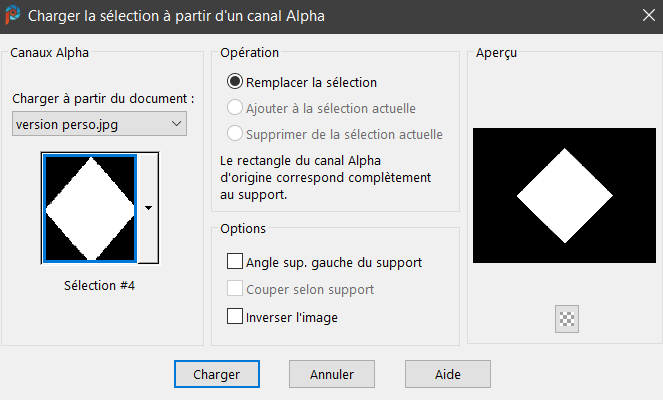
Task: Click the Aperçu diamond preview image
Action: point(564,196)
